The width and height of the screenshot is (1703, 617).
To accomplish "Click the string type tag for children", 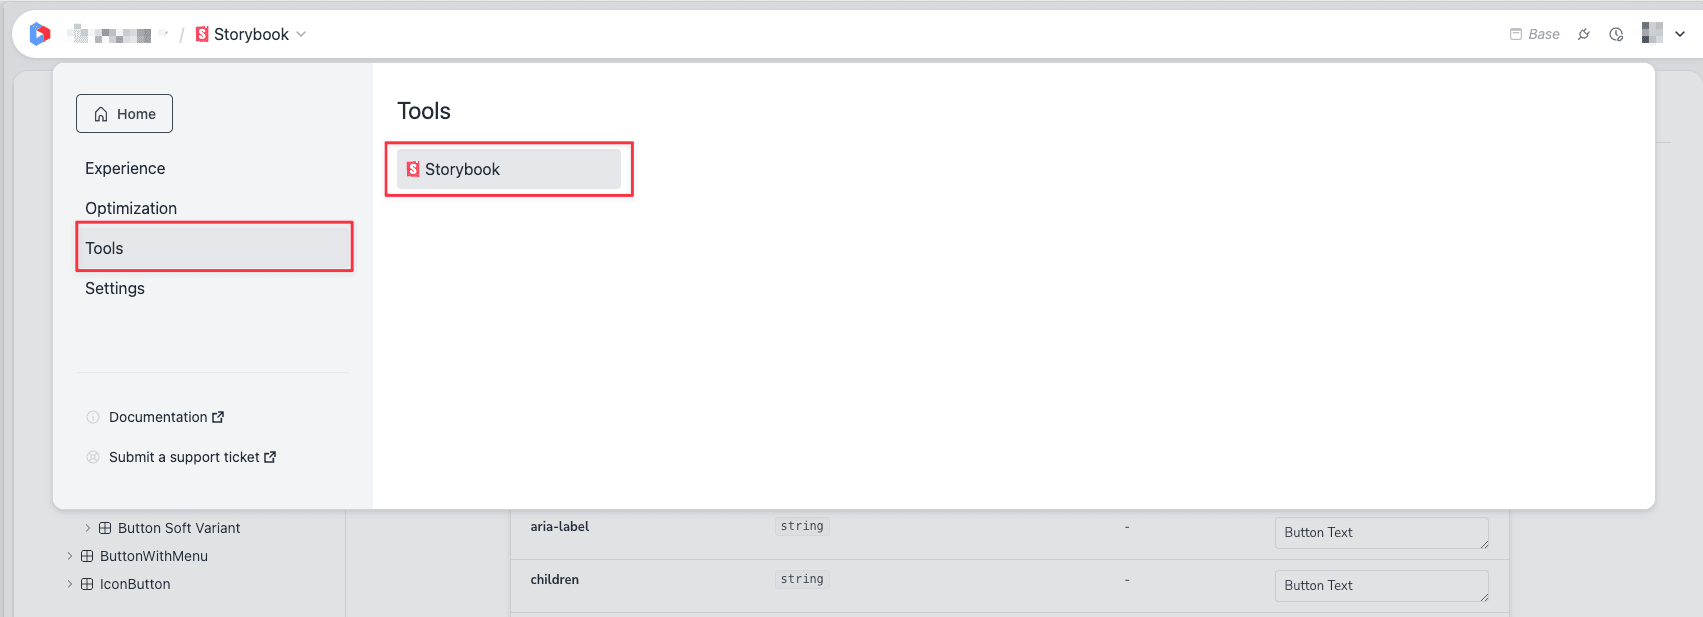I will tap(802, 579).
